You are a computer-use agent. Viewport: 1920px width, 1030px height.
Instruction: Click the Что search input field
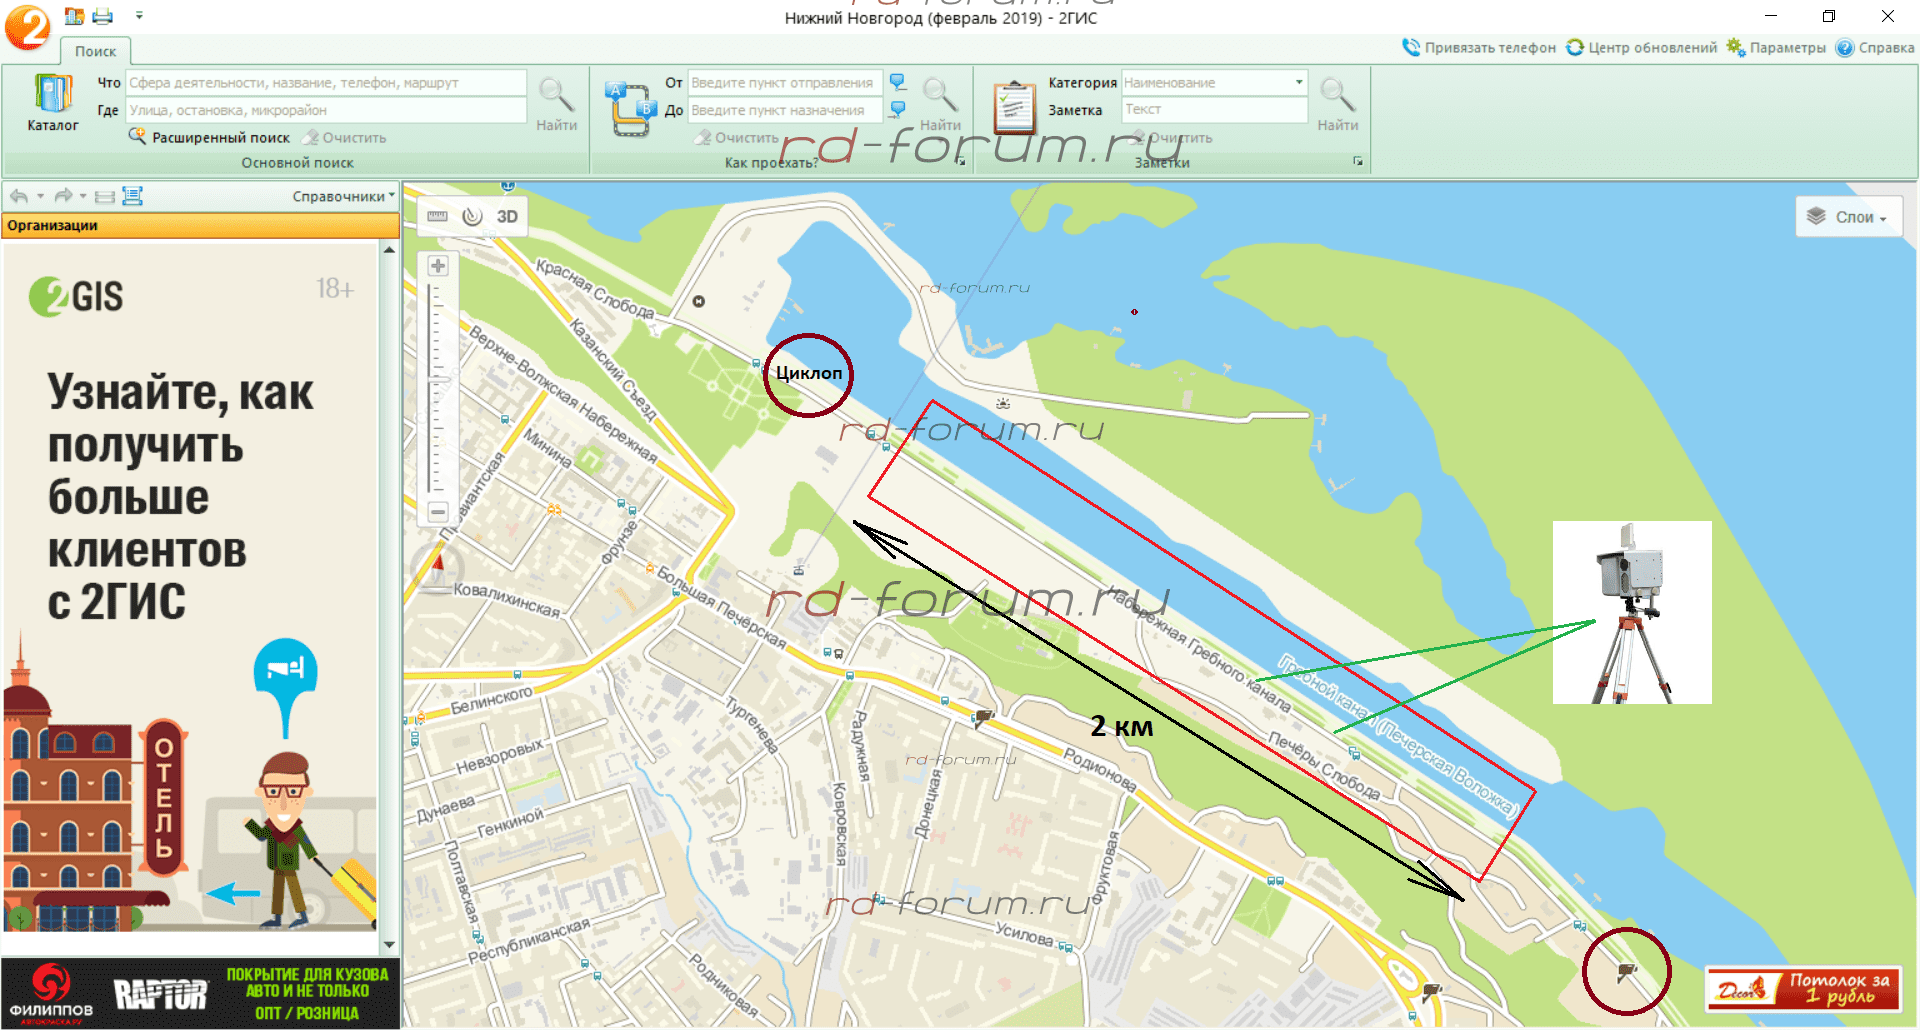click(326, 83)
